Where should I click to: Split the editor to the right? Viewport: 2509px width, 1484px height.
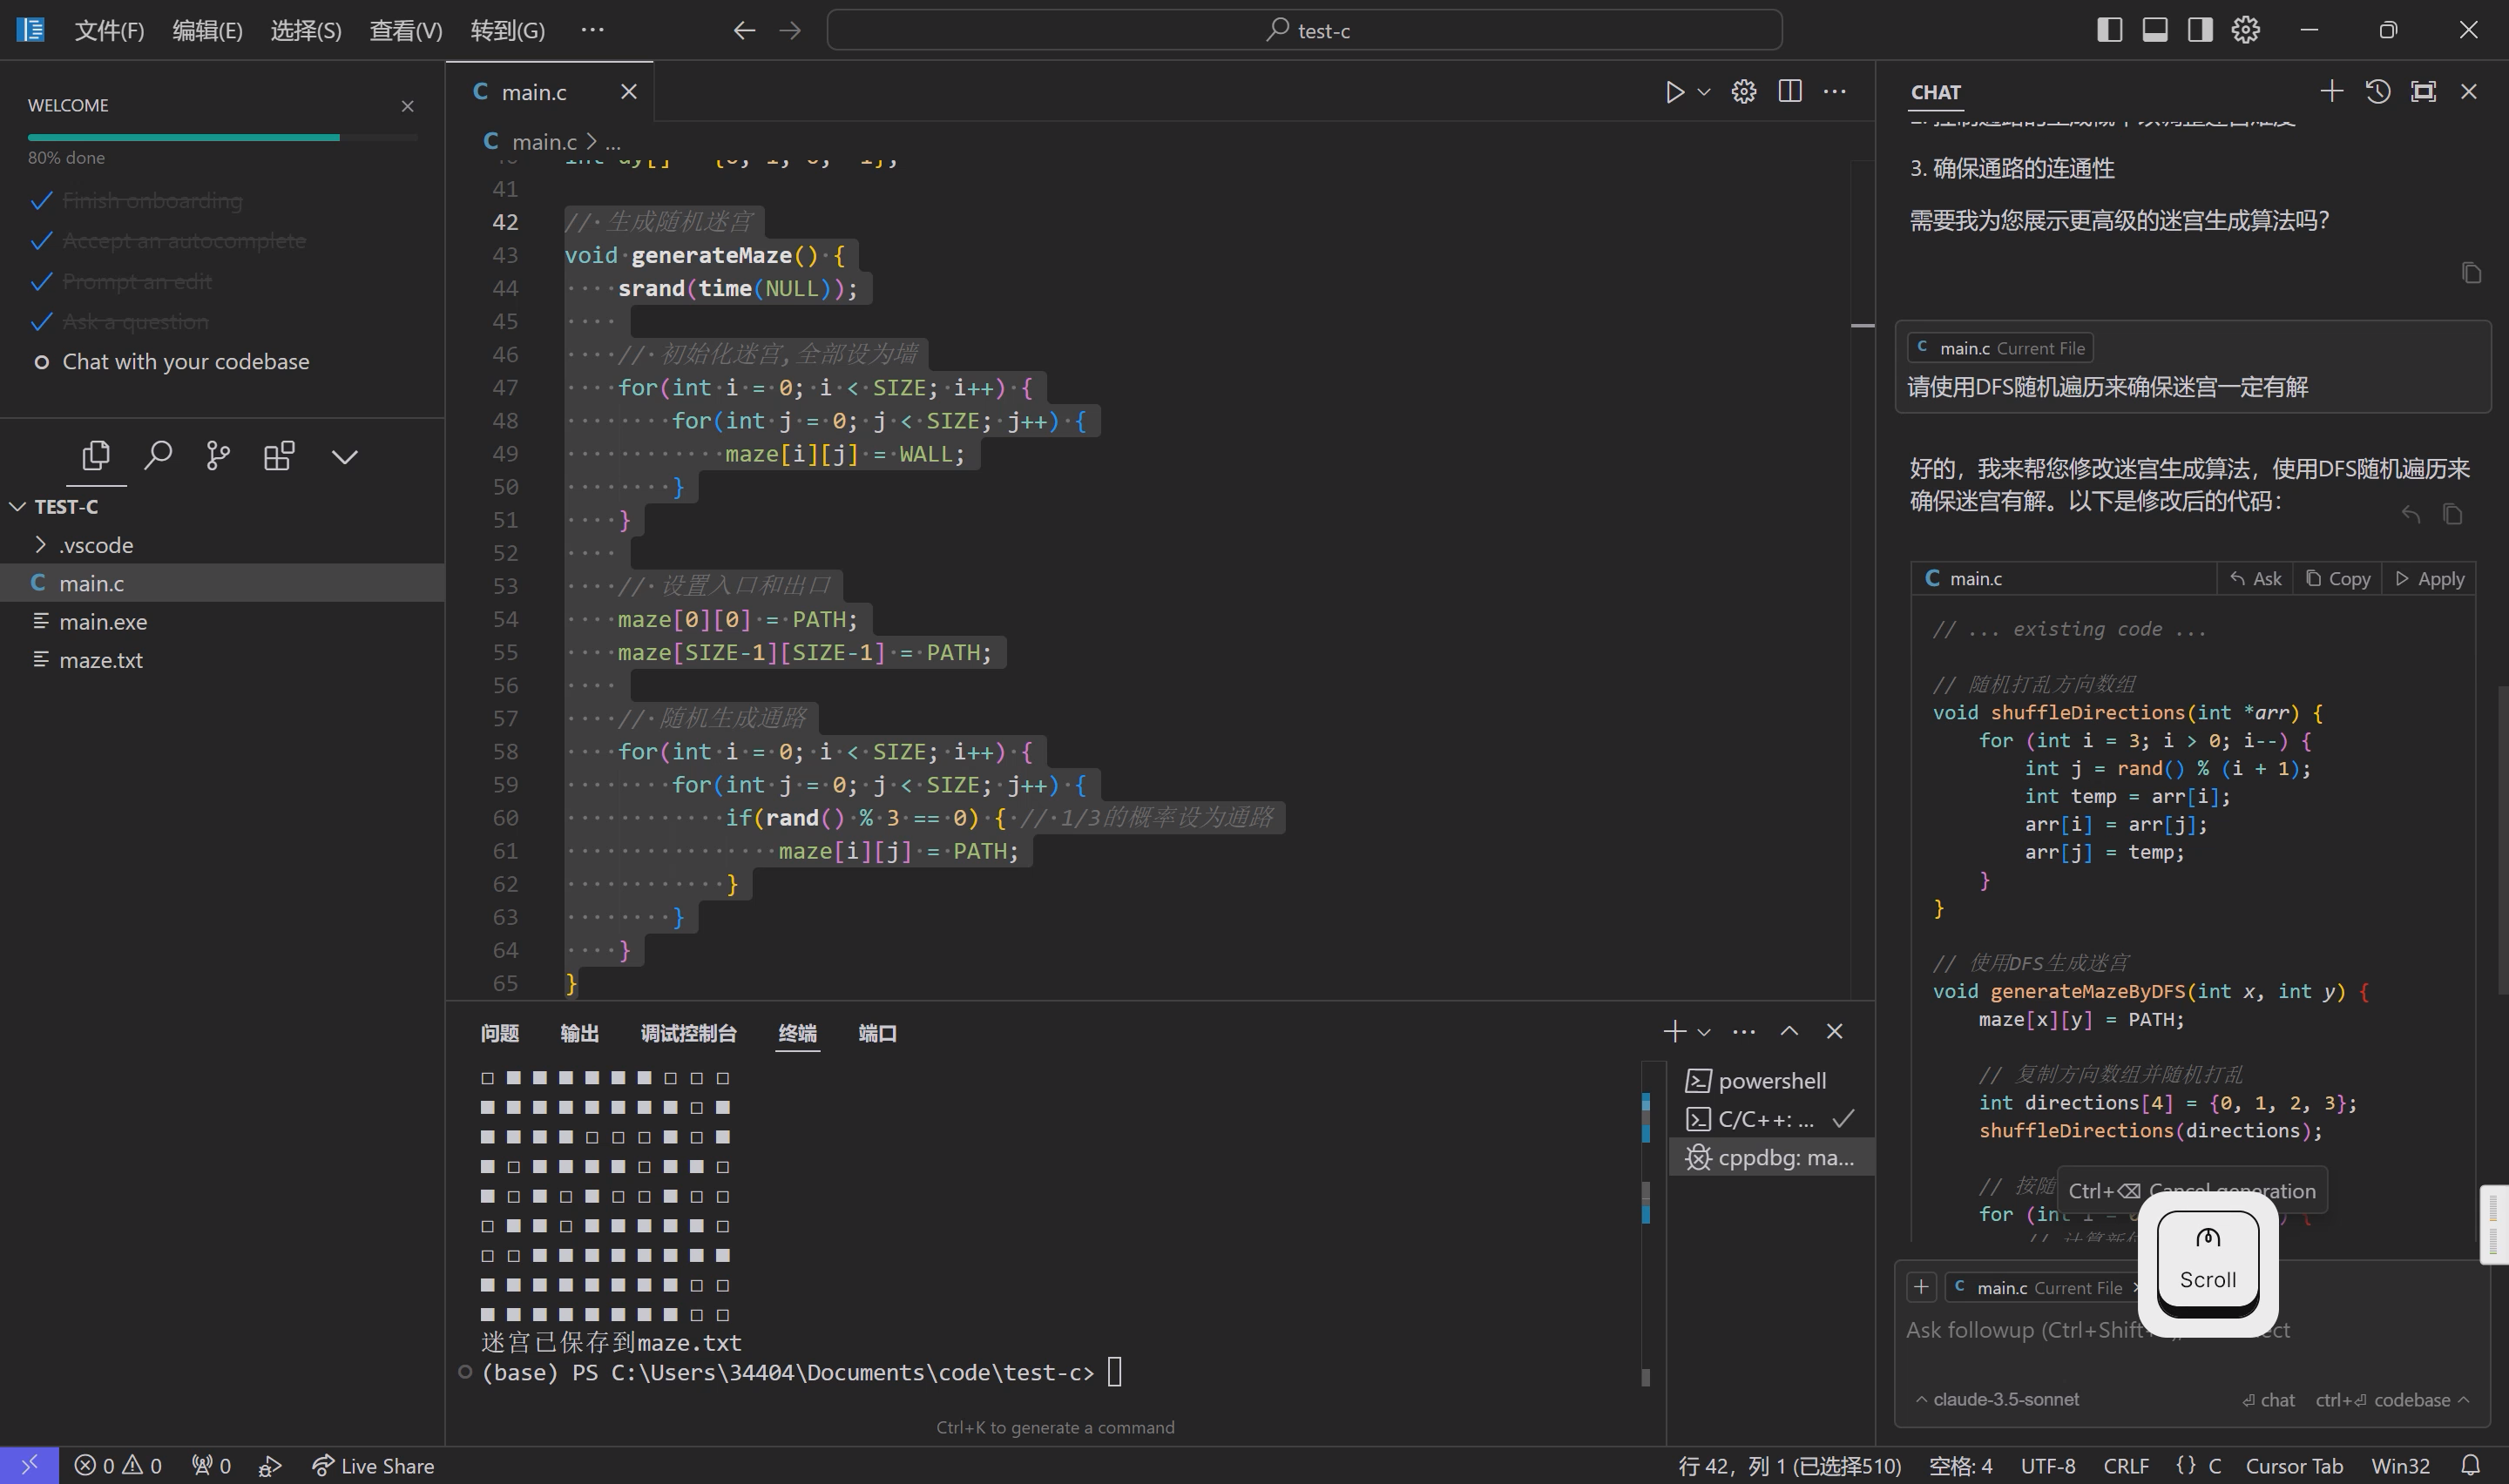(1790, 92)
